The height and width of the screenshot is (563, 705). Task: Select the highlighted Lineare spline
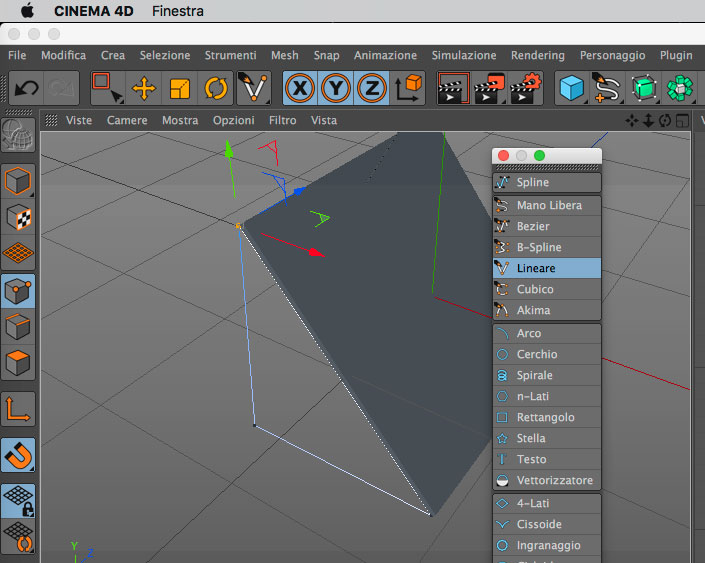pyautogui.click(x=547, y=268)
